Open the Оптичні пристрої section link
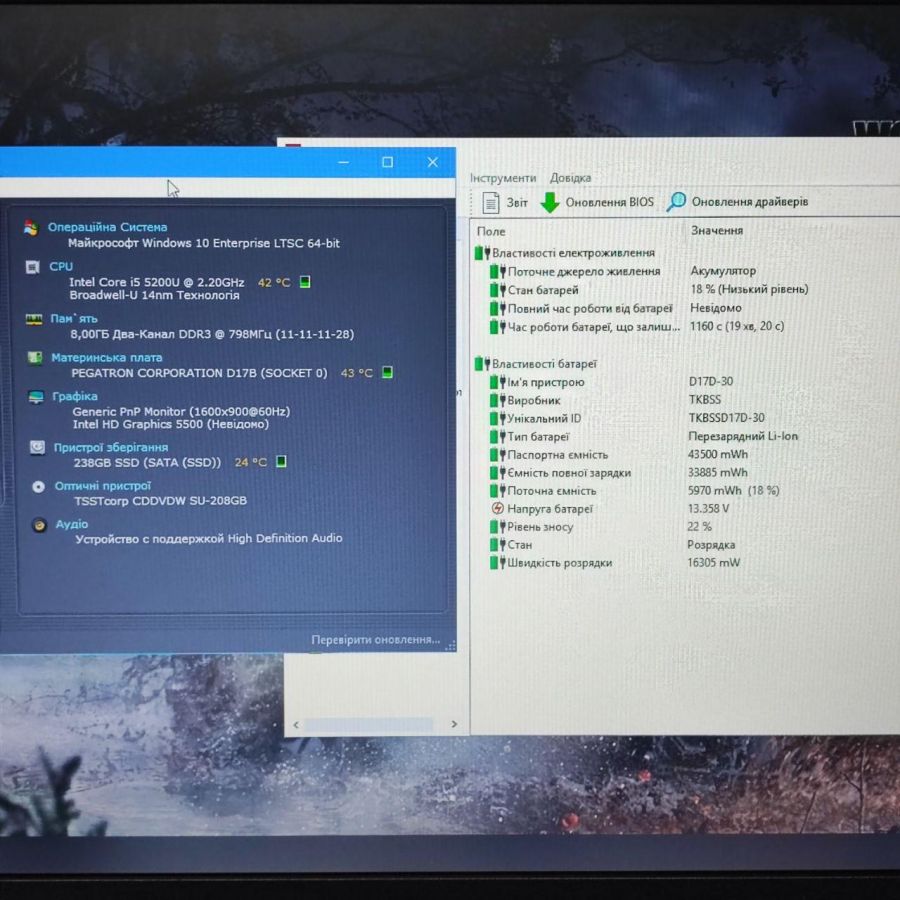Viewport: 900px width, 900px height. (x=103, y=486)
